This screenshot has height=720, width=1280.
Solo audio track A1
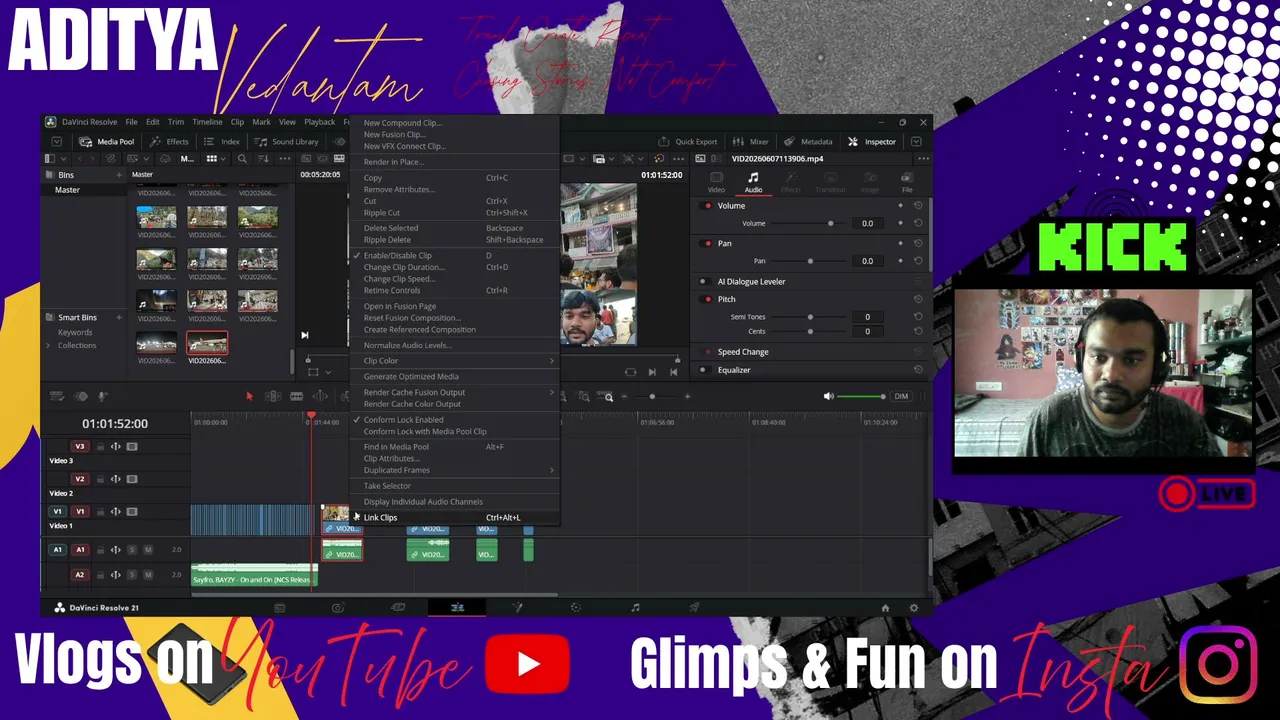click(132, 550)
